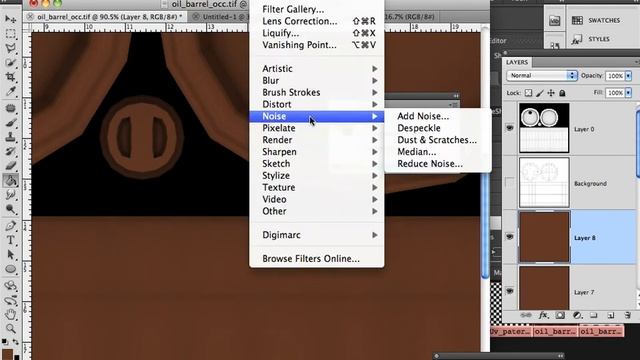Select the Paint Bucket tool
The height and width of the screenshot is (360, 640).
[11, 180]
